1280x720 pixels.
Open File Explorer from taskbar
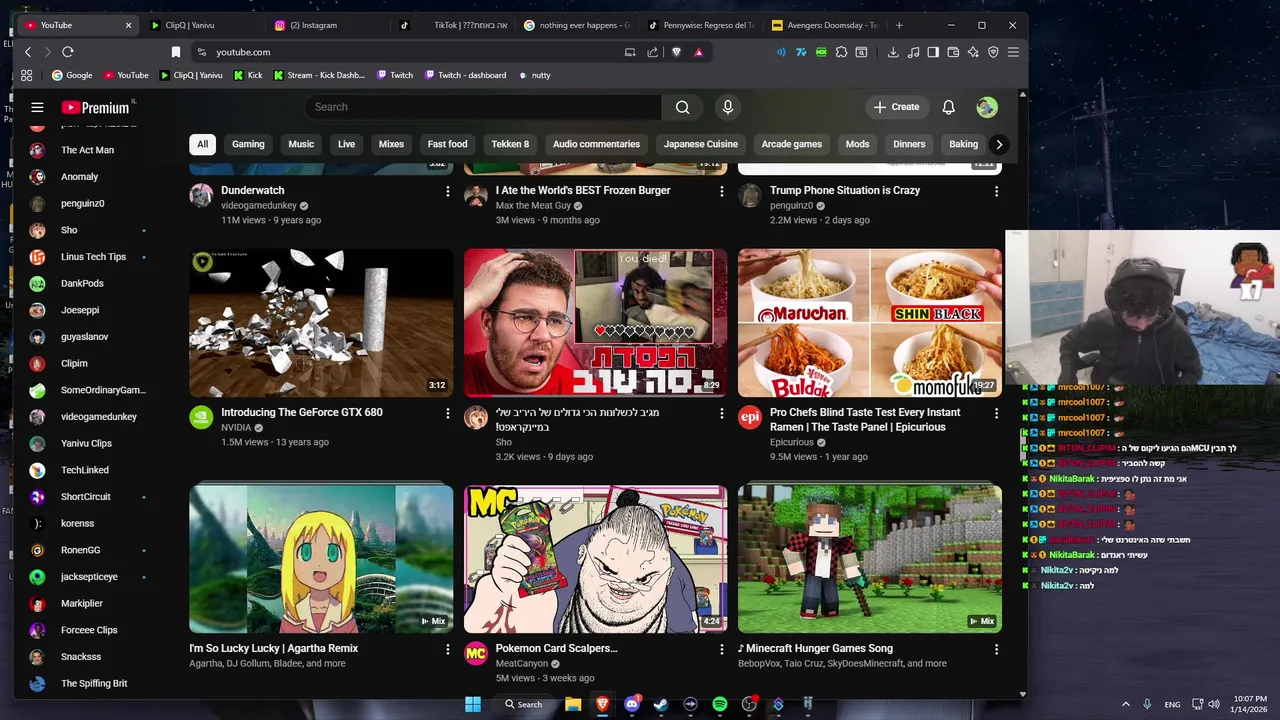click(x=573, y=704)
